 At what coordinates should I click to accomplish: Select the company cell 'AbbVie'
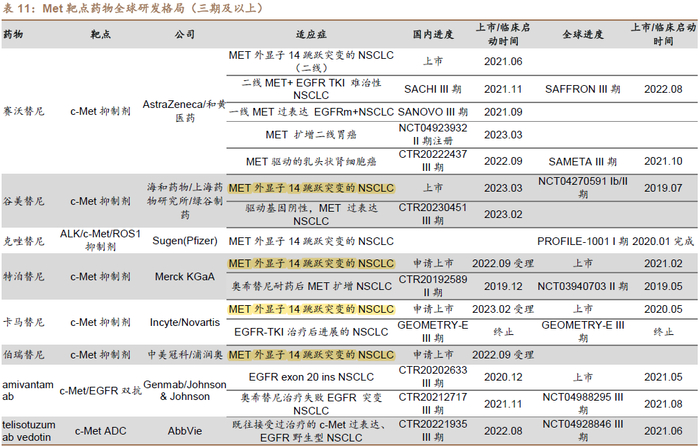click(185, 431)
